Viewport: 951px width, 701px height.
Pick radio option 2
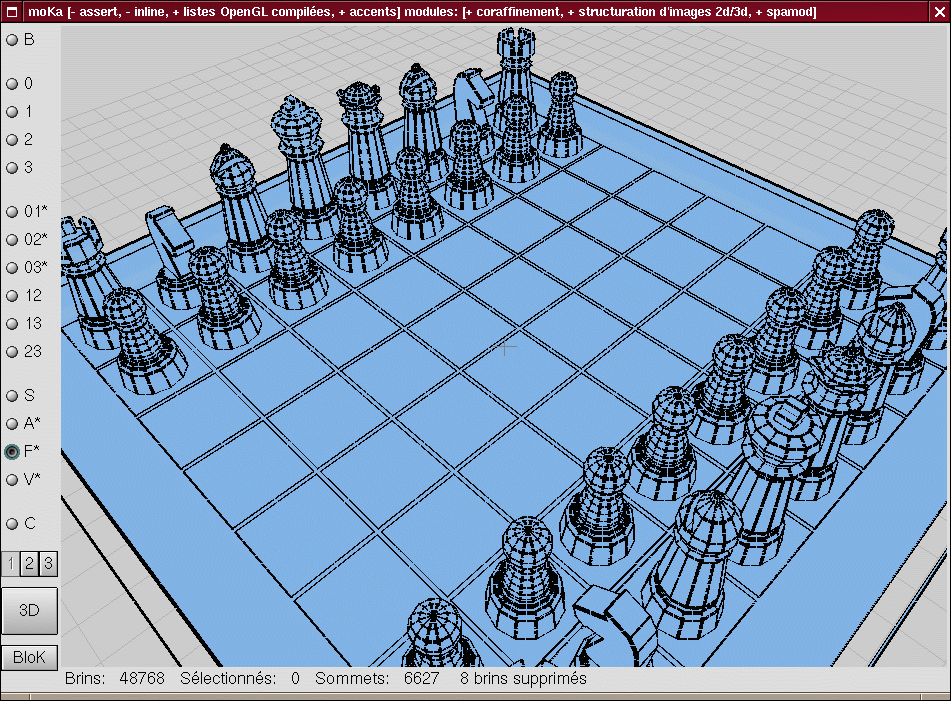point(13,140)
